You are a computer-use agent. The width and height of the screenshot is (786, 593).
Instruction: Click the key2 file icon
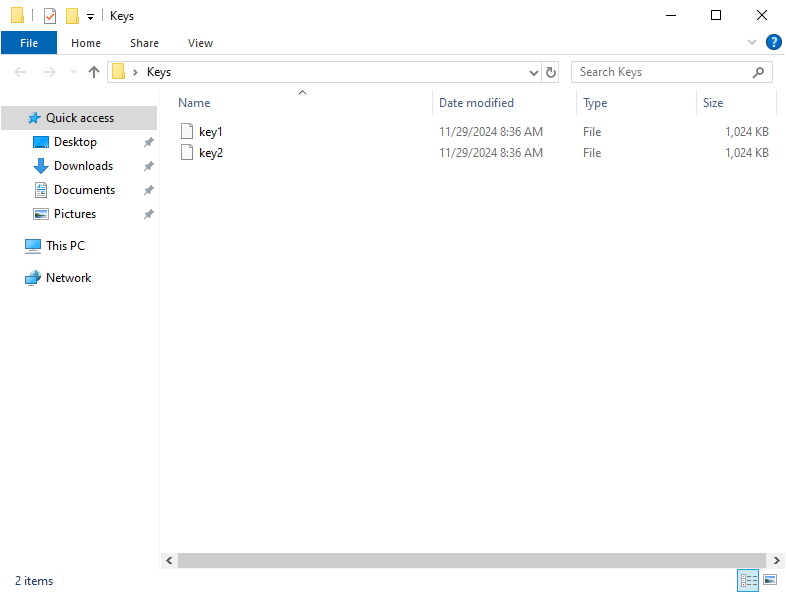coord(187,152)
